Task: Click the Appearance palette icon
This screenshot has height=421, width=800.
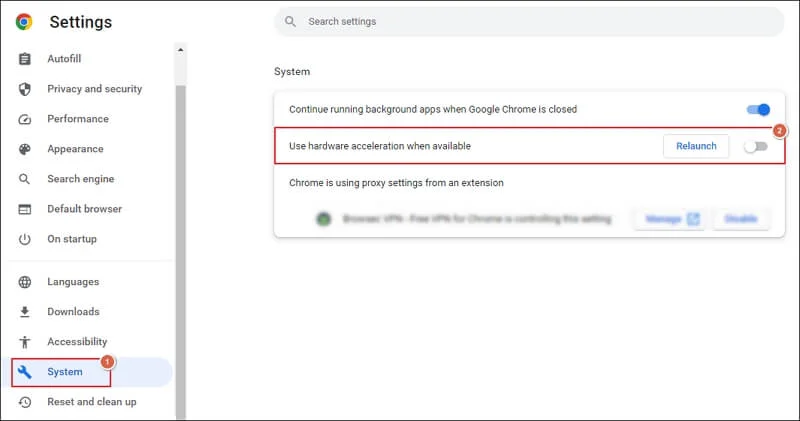Action: click(24, 149)
